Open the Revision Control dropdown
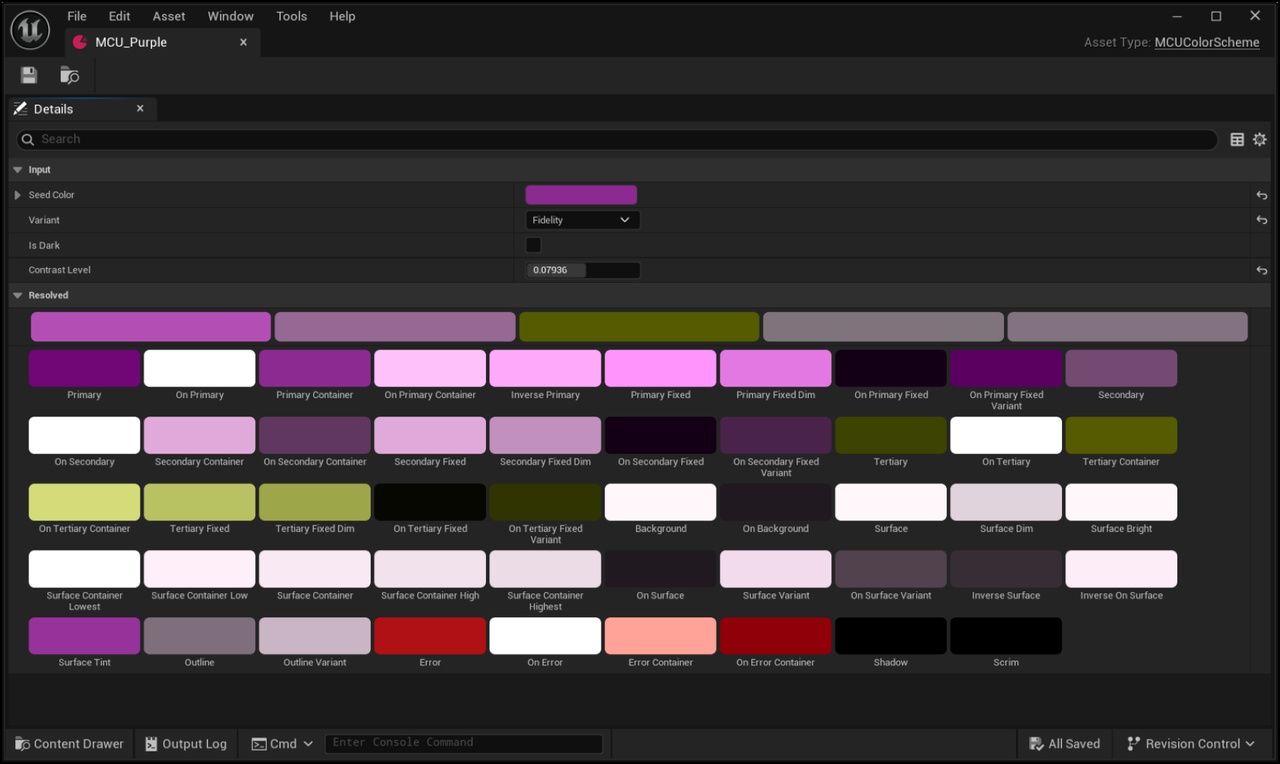 click(x=1190, y=743)
